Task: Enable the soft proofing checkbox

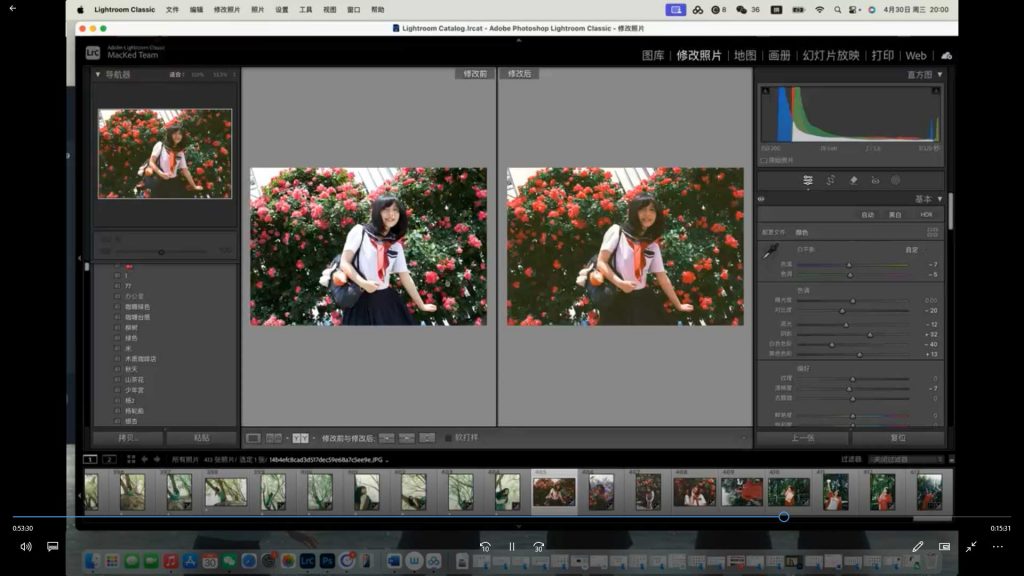Action: point(448,438)
